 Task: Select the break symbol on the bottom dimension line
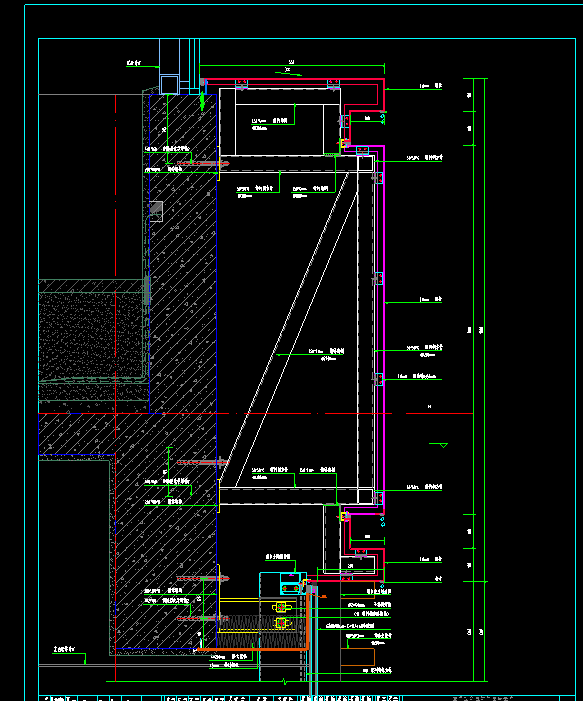[x=284, y=681]
